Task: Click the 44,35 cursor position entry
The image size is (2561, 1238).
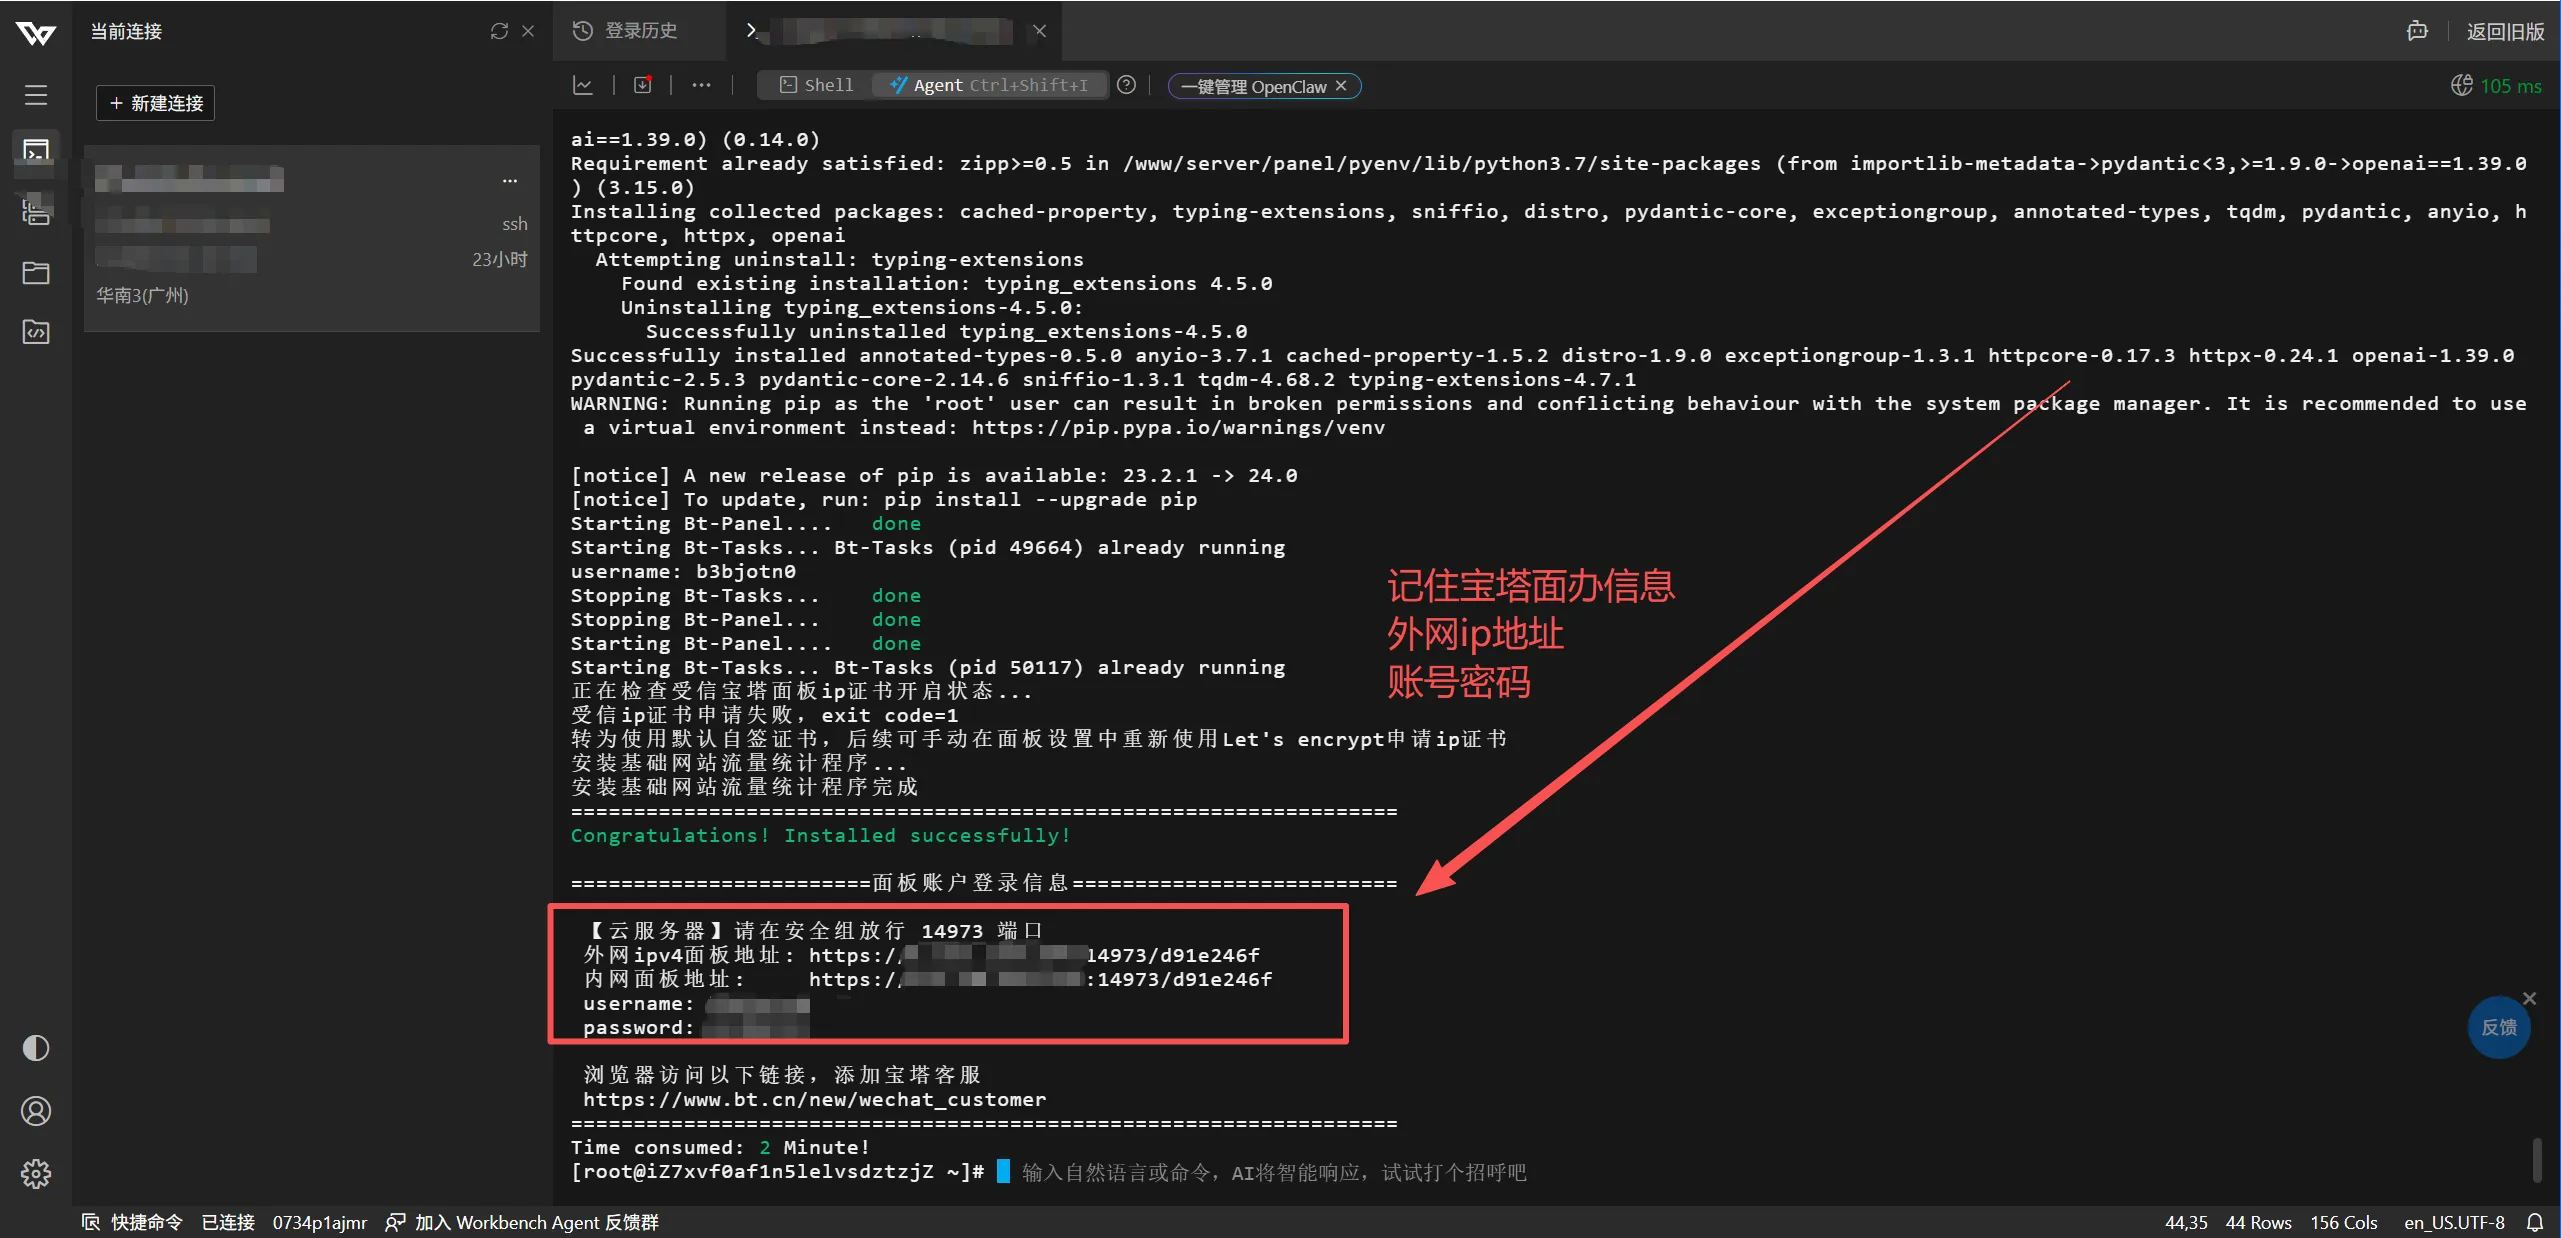Action: point(2186,1222)
